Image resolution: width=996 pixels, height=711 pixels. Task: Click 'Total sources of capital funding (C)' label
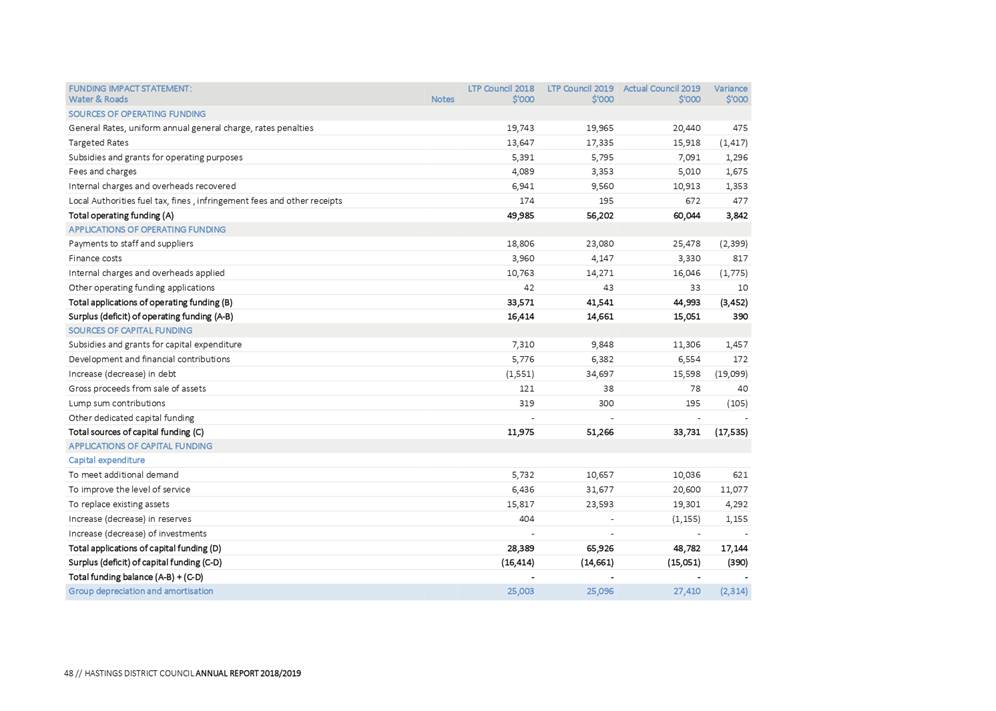[x=137, y=432]
